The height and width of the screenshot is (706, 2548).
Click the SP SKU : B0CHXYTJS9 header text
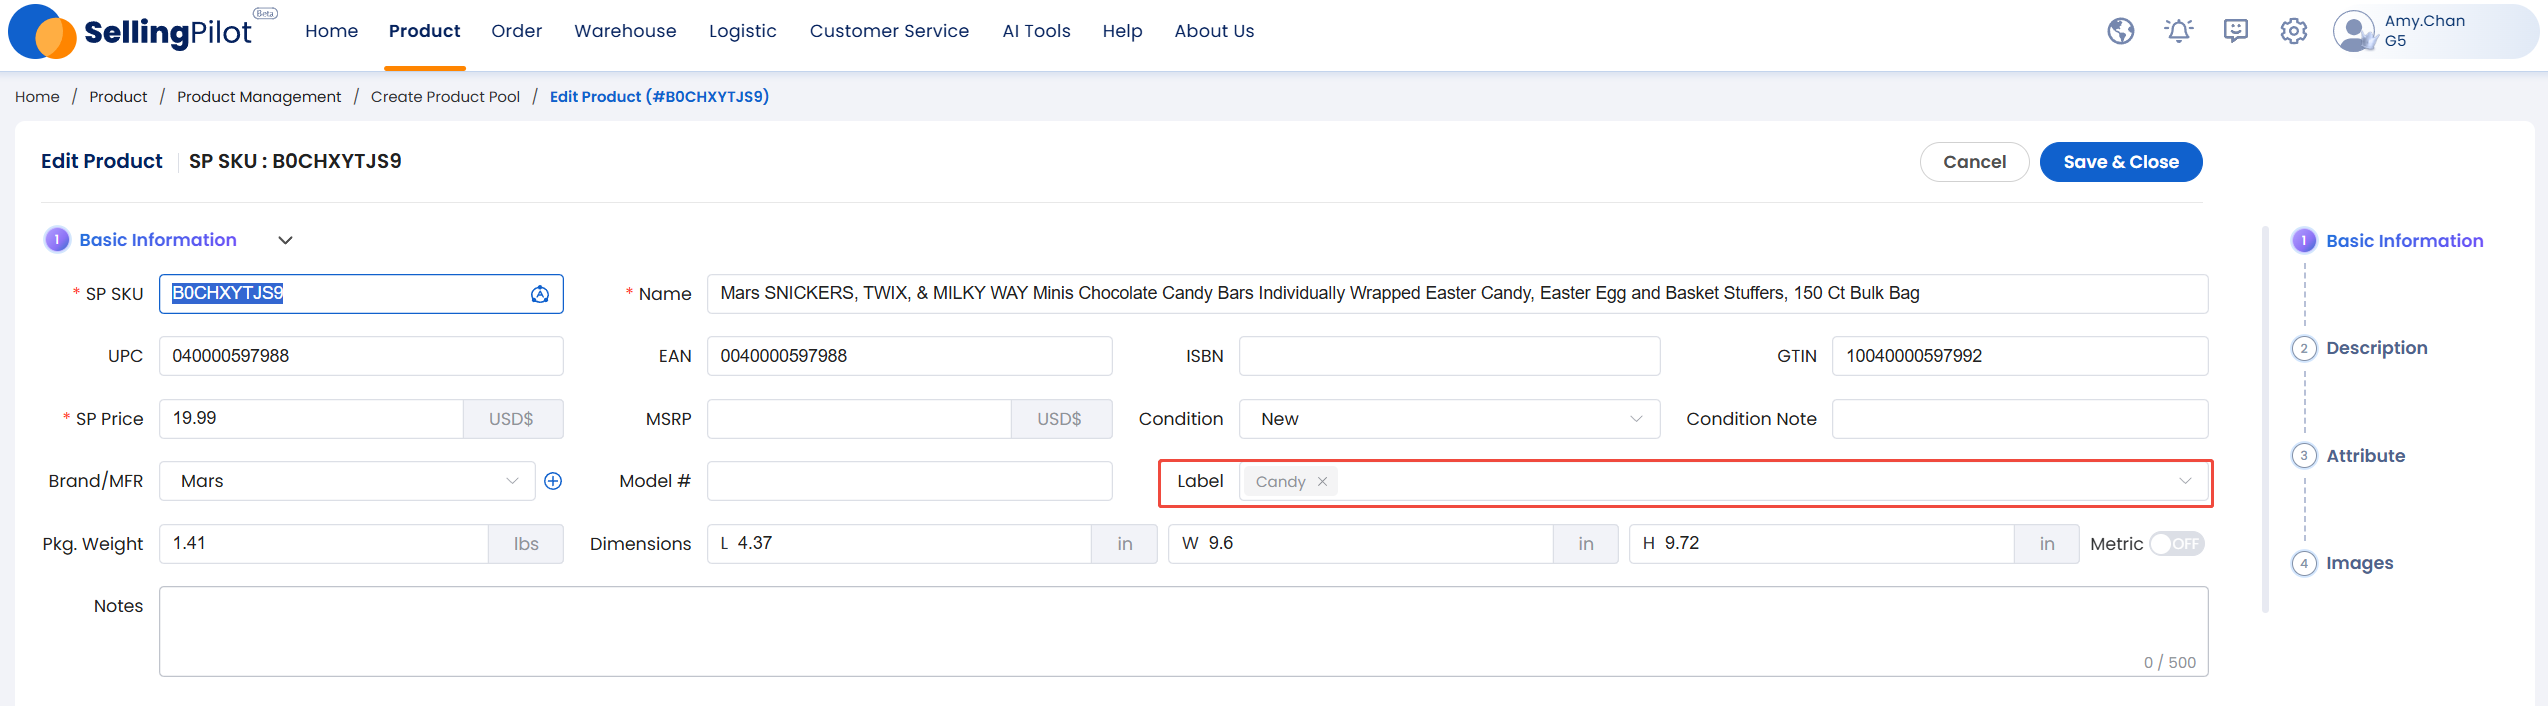click(x=295, y=161)
